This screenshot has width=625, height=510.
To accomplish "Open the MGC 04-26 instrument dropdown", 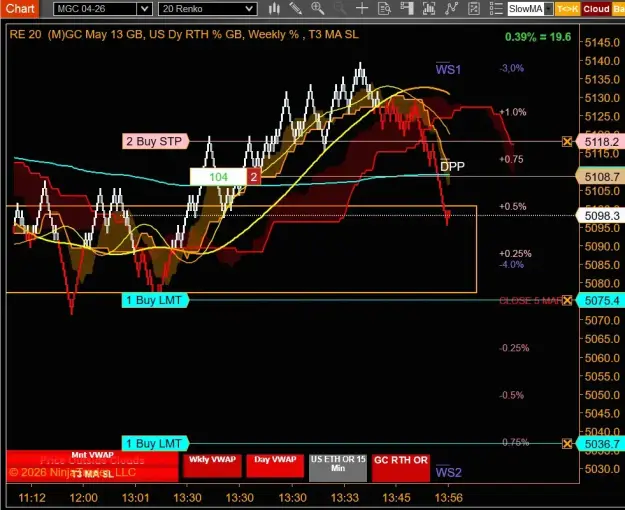I will click(144, 9).
